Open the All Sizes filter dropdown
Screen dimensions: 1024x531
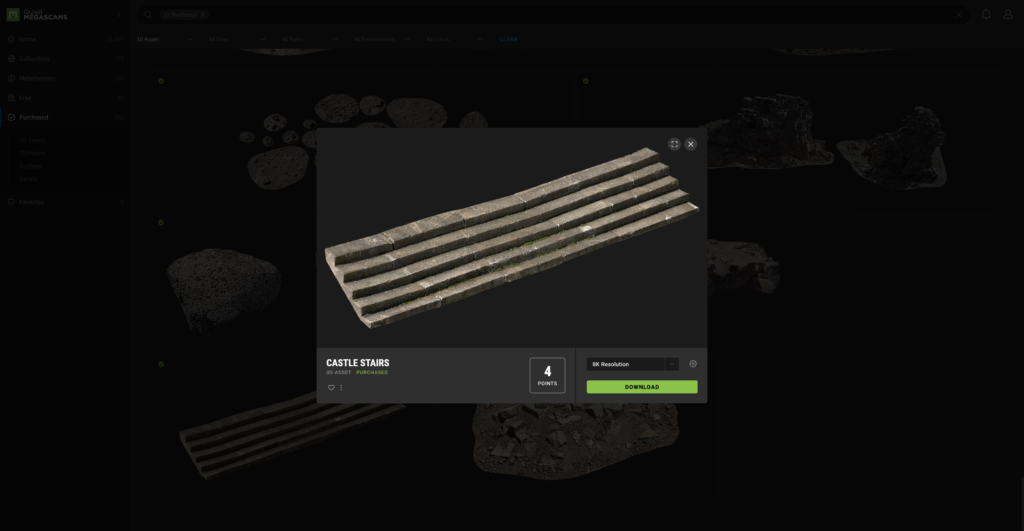[x=236, y=39]
